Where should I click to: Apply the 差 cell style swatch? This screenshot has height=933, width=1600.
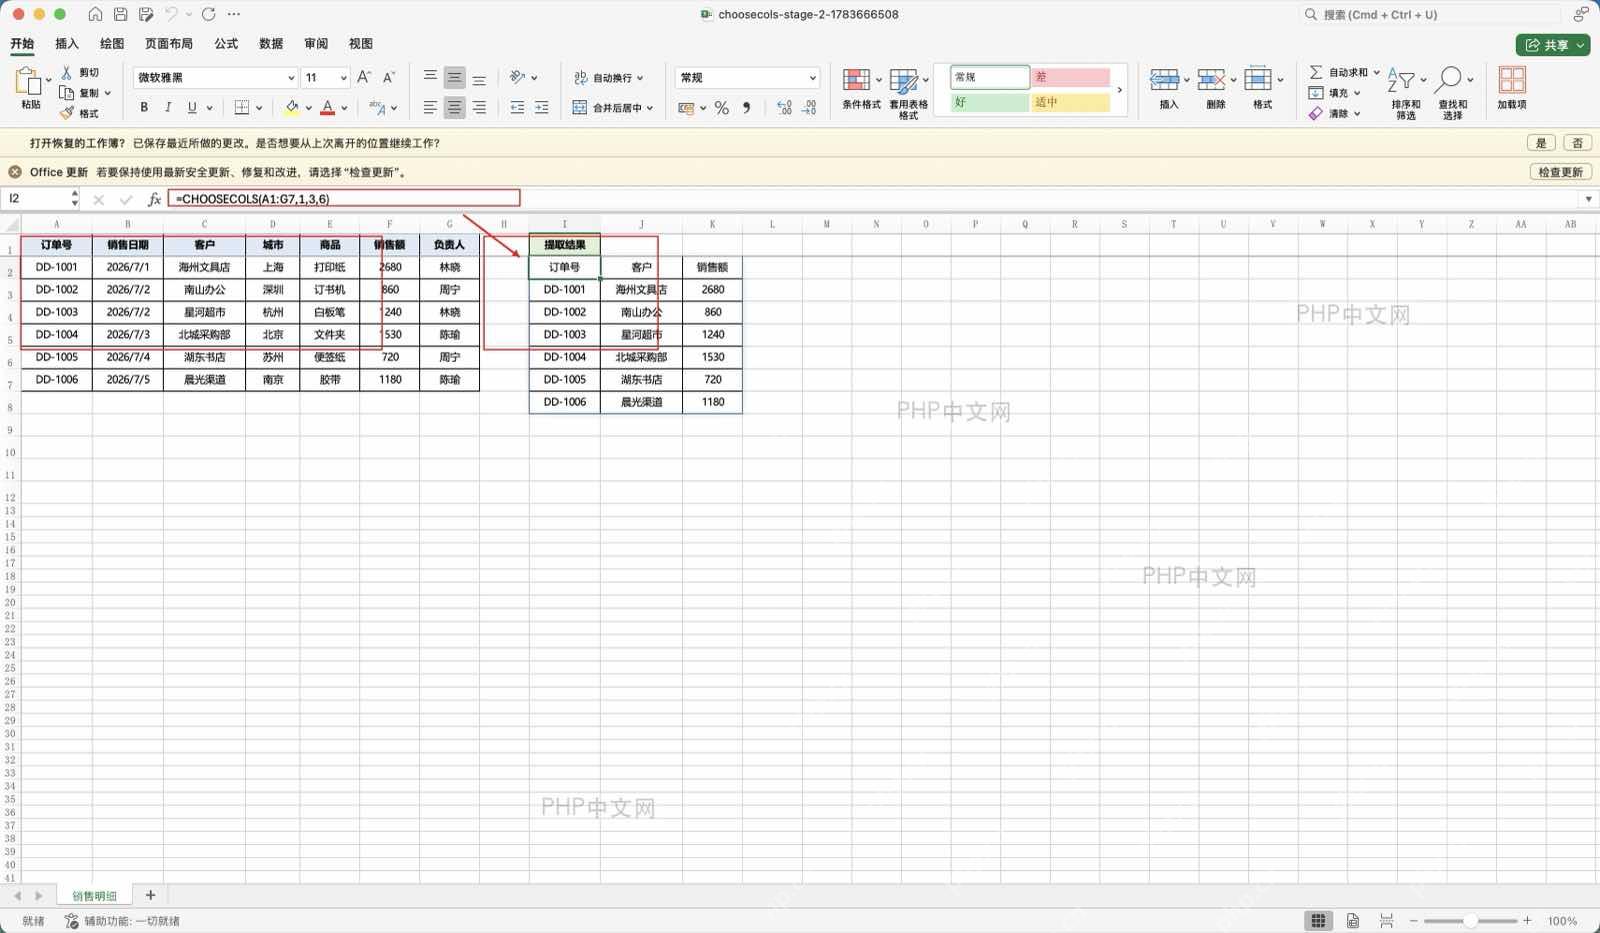[x=1070, y=77]
